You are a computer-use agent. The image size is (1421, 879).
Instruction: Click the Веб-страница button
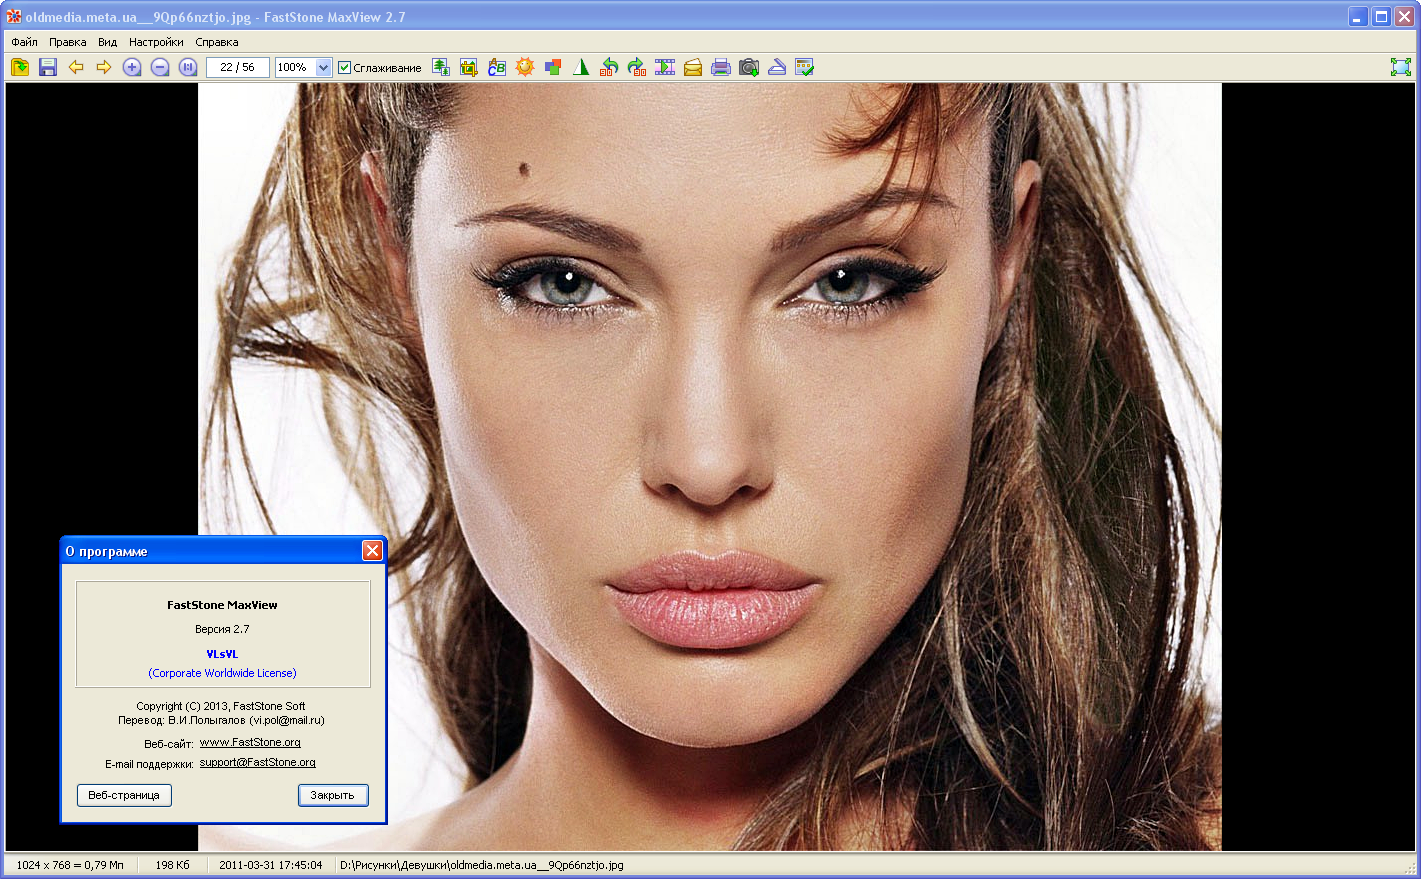124,795
